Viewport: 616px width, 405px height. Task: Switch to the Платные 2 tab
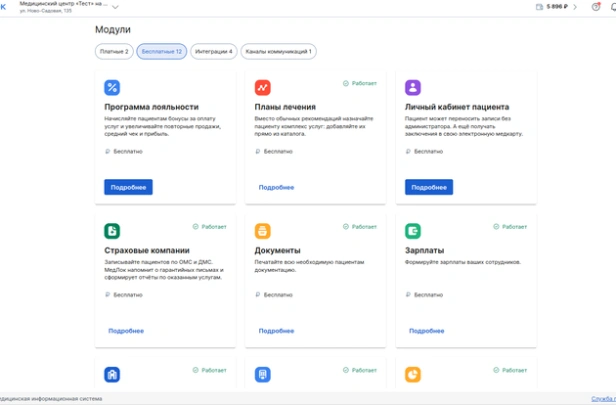(x=113, y=51)
